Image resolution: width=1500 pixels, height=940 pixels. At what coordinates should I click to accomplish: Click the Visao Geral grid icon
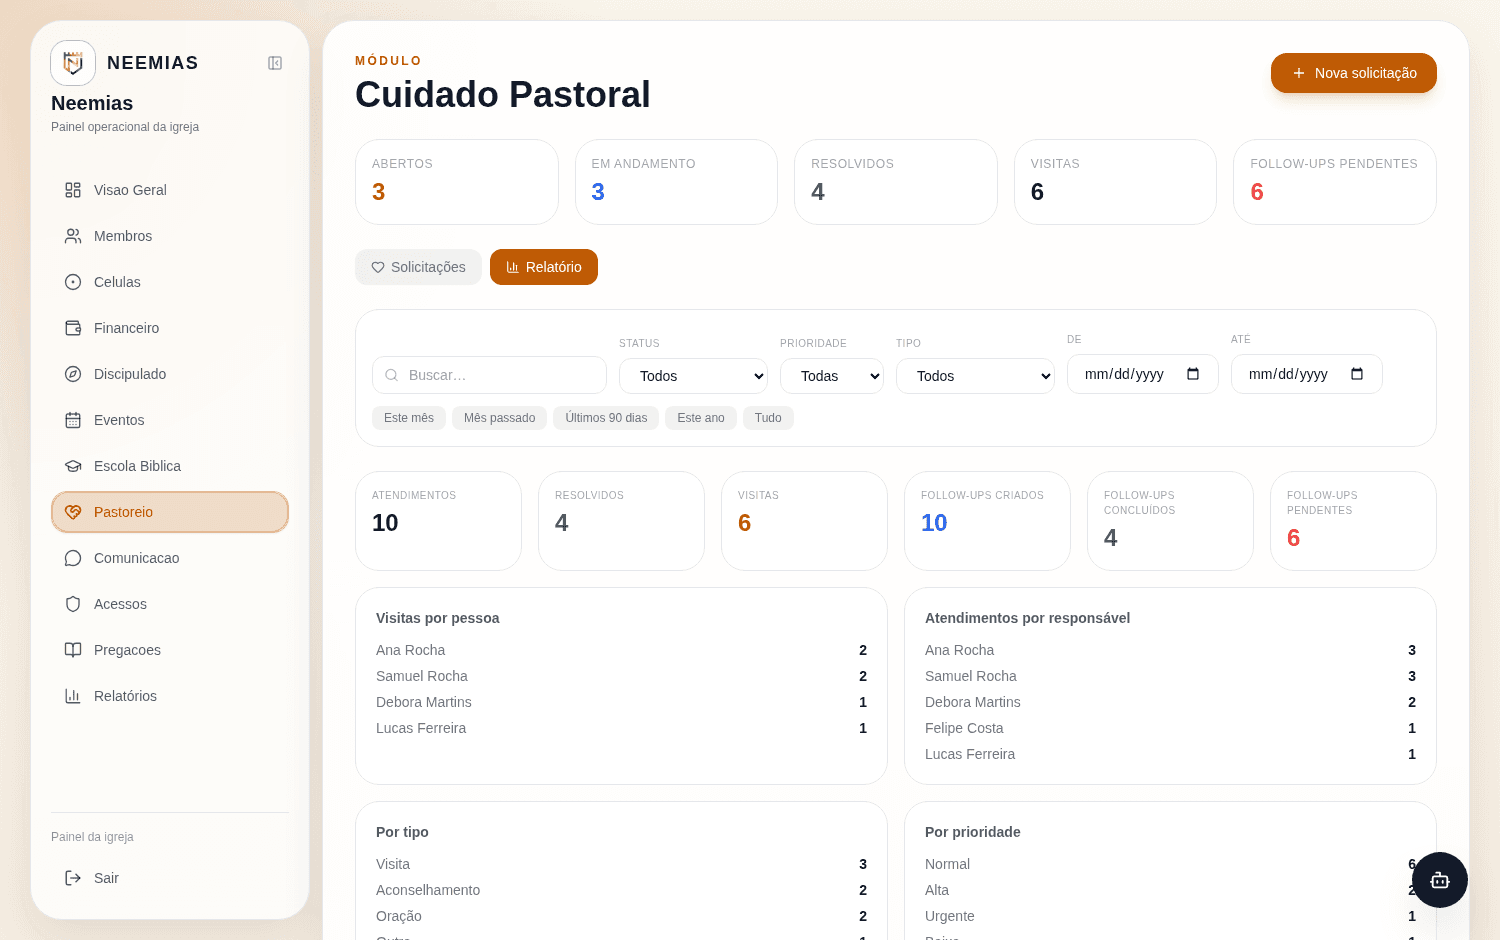[x=73, y=190]
